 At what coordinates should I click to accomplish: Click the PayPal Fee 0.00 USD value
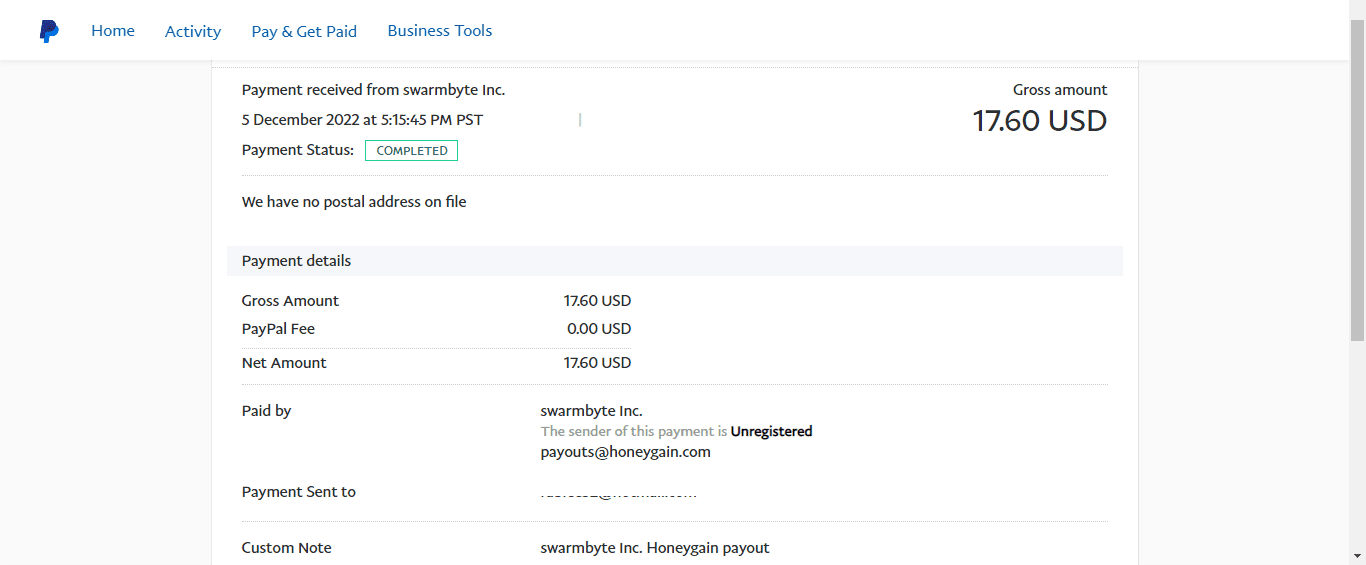(x=598, y=329)
